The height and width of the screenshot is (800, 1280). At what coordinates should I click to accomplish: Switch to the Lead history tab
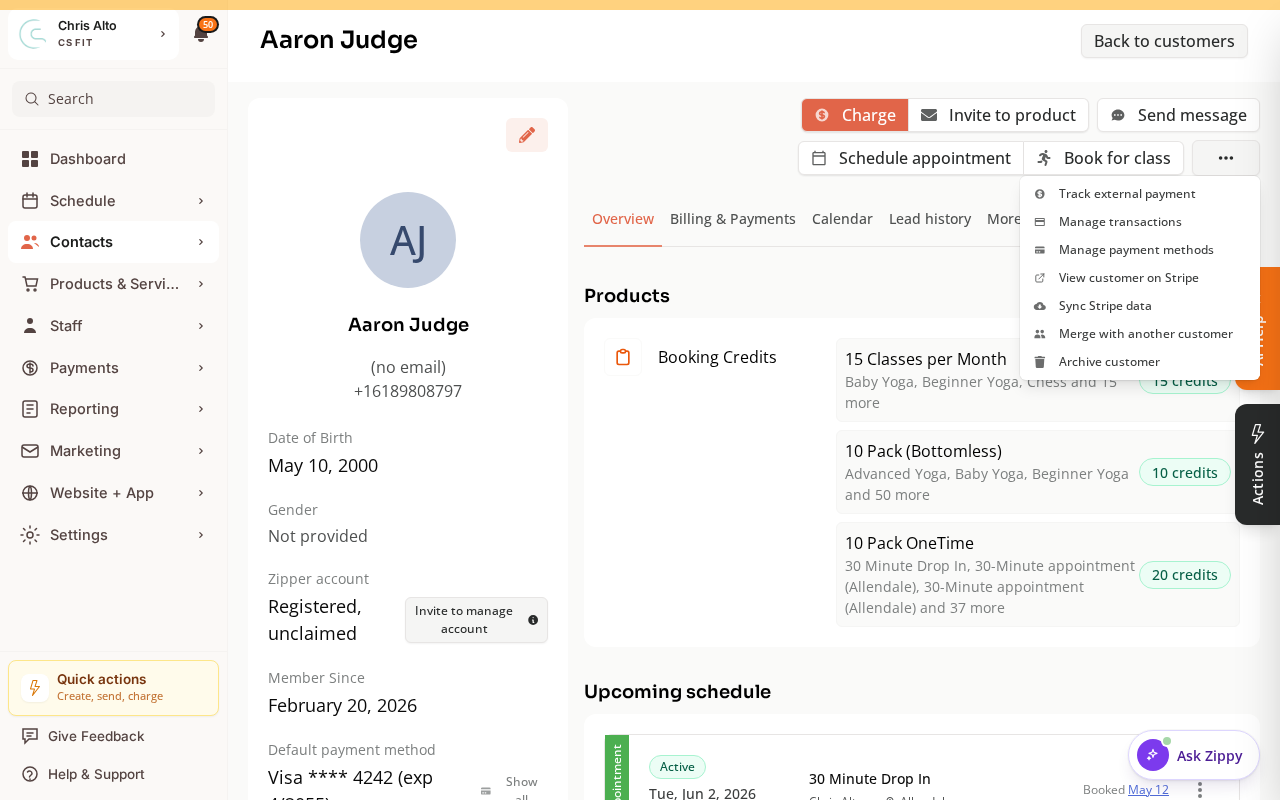930,219
